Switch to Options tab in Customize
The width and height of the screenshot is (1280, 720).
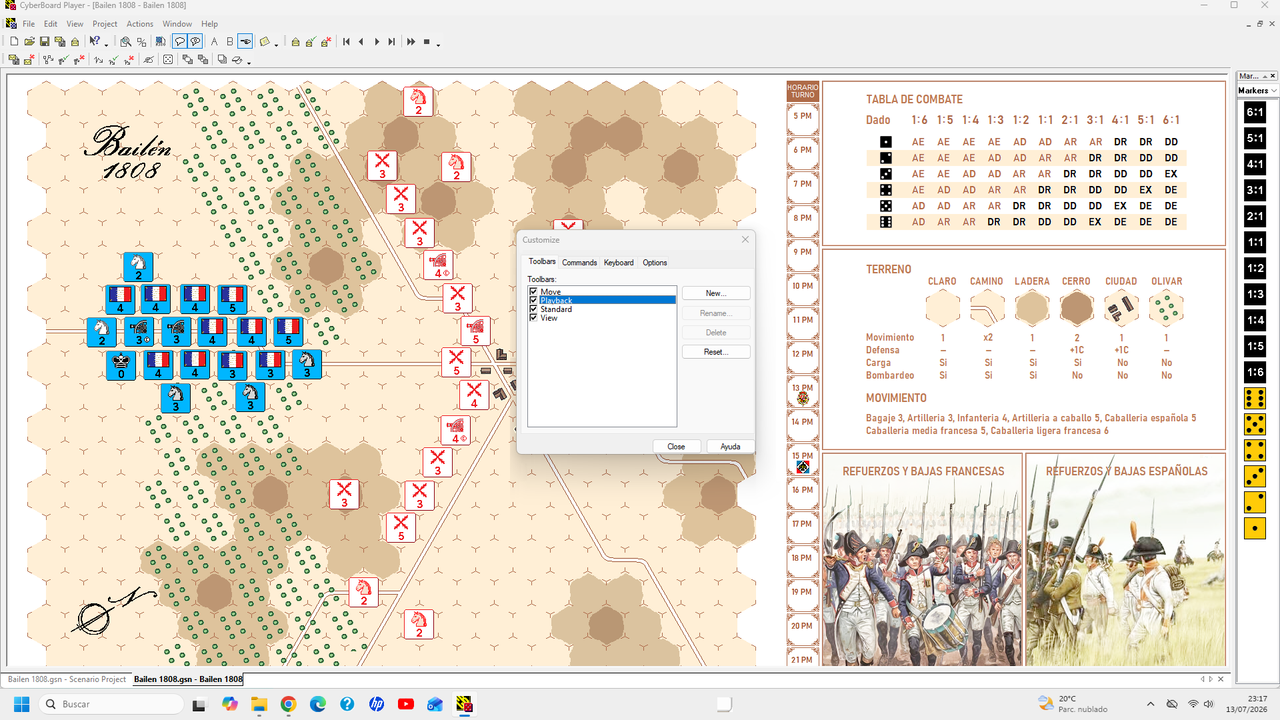(655, 262)
